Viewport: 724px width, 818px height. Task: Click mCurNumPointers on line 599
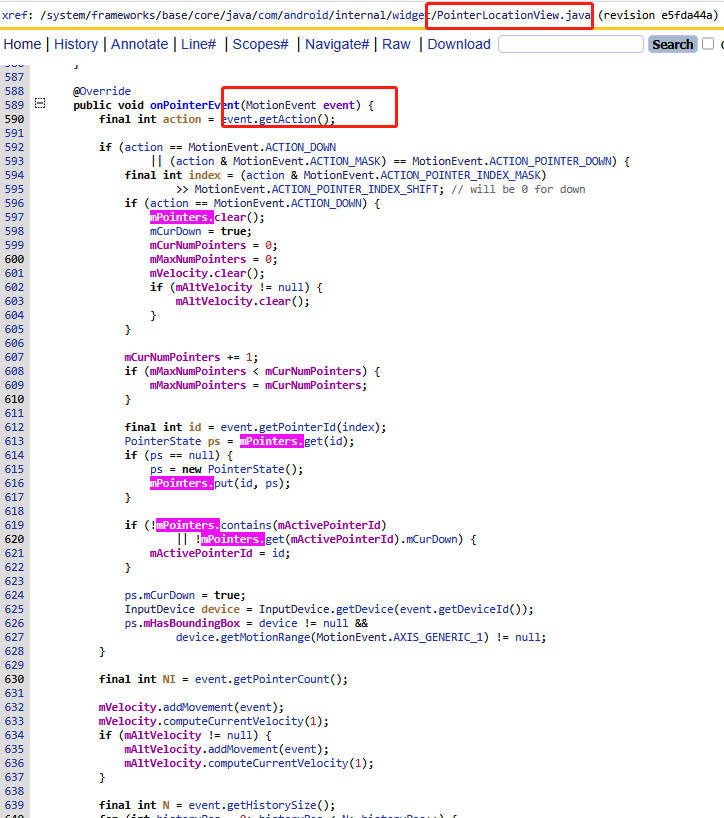[x=198, y=245]
